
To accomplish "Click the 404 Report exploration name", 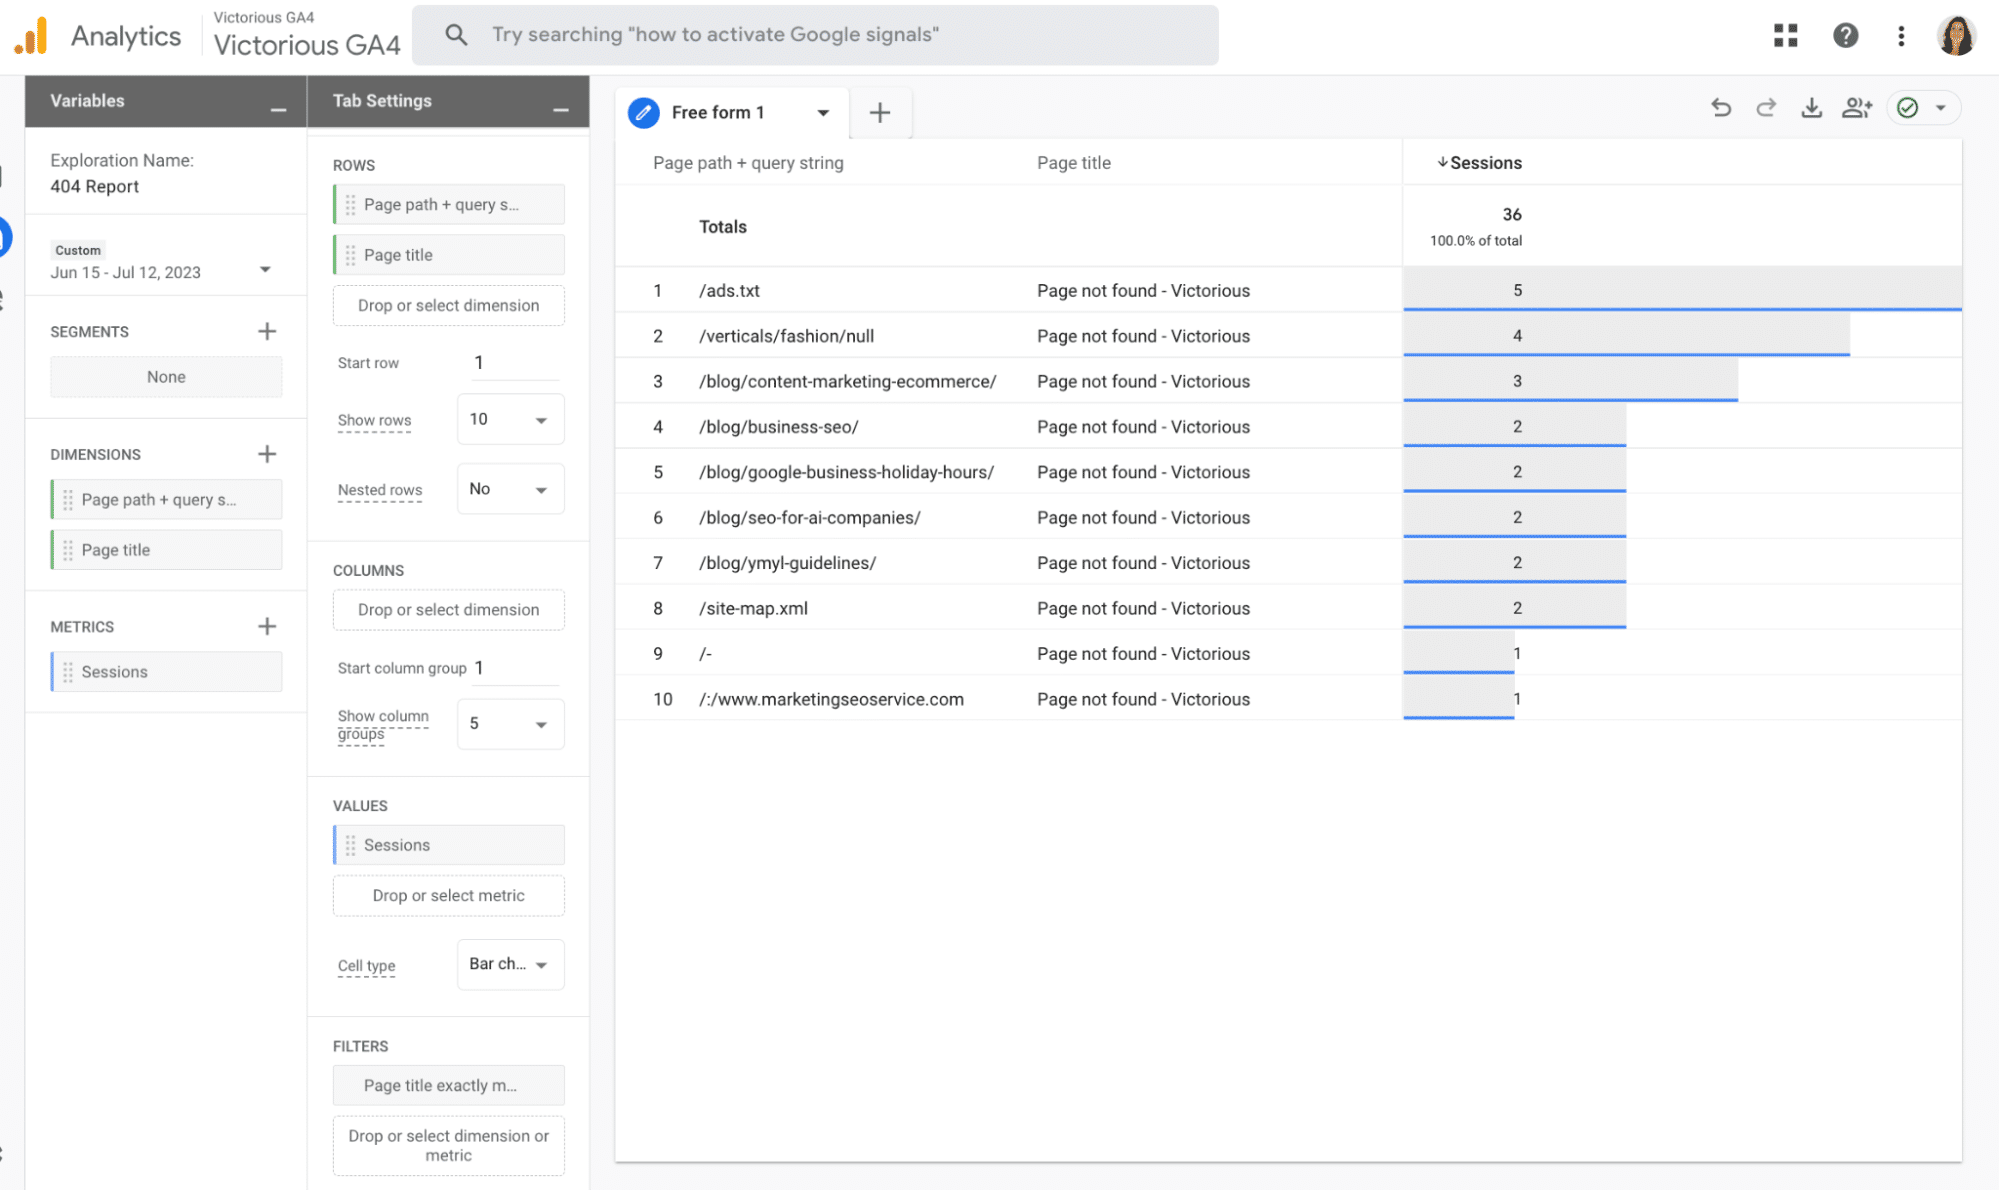I will click(x=95, y=187).
